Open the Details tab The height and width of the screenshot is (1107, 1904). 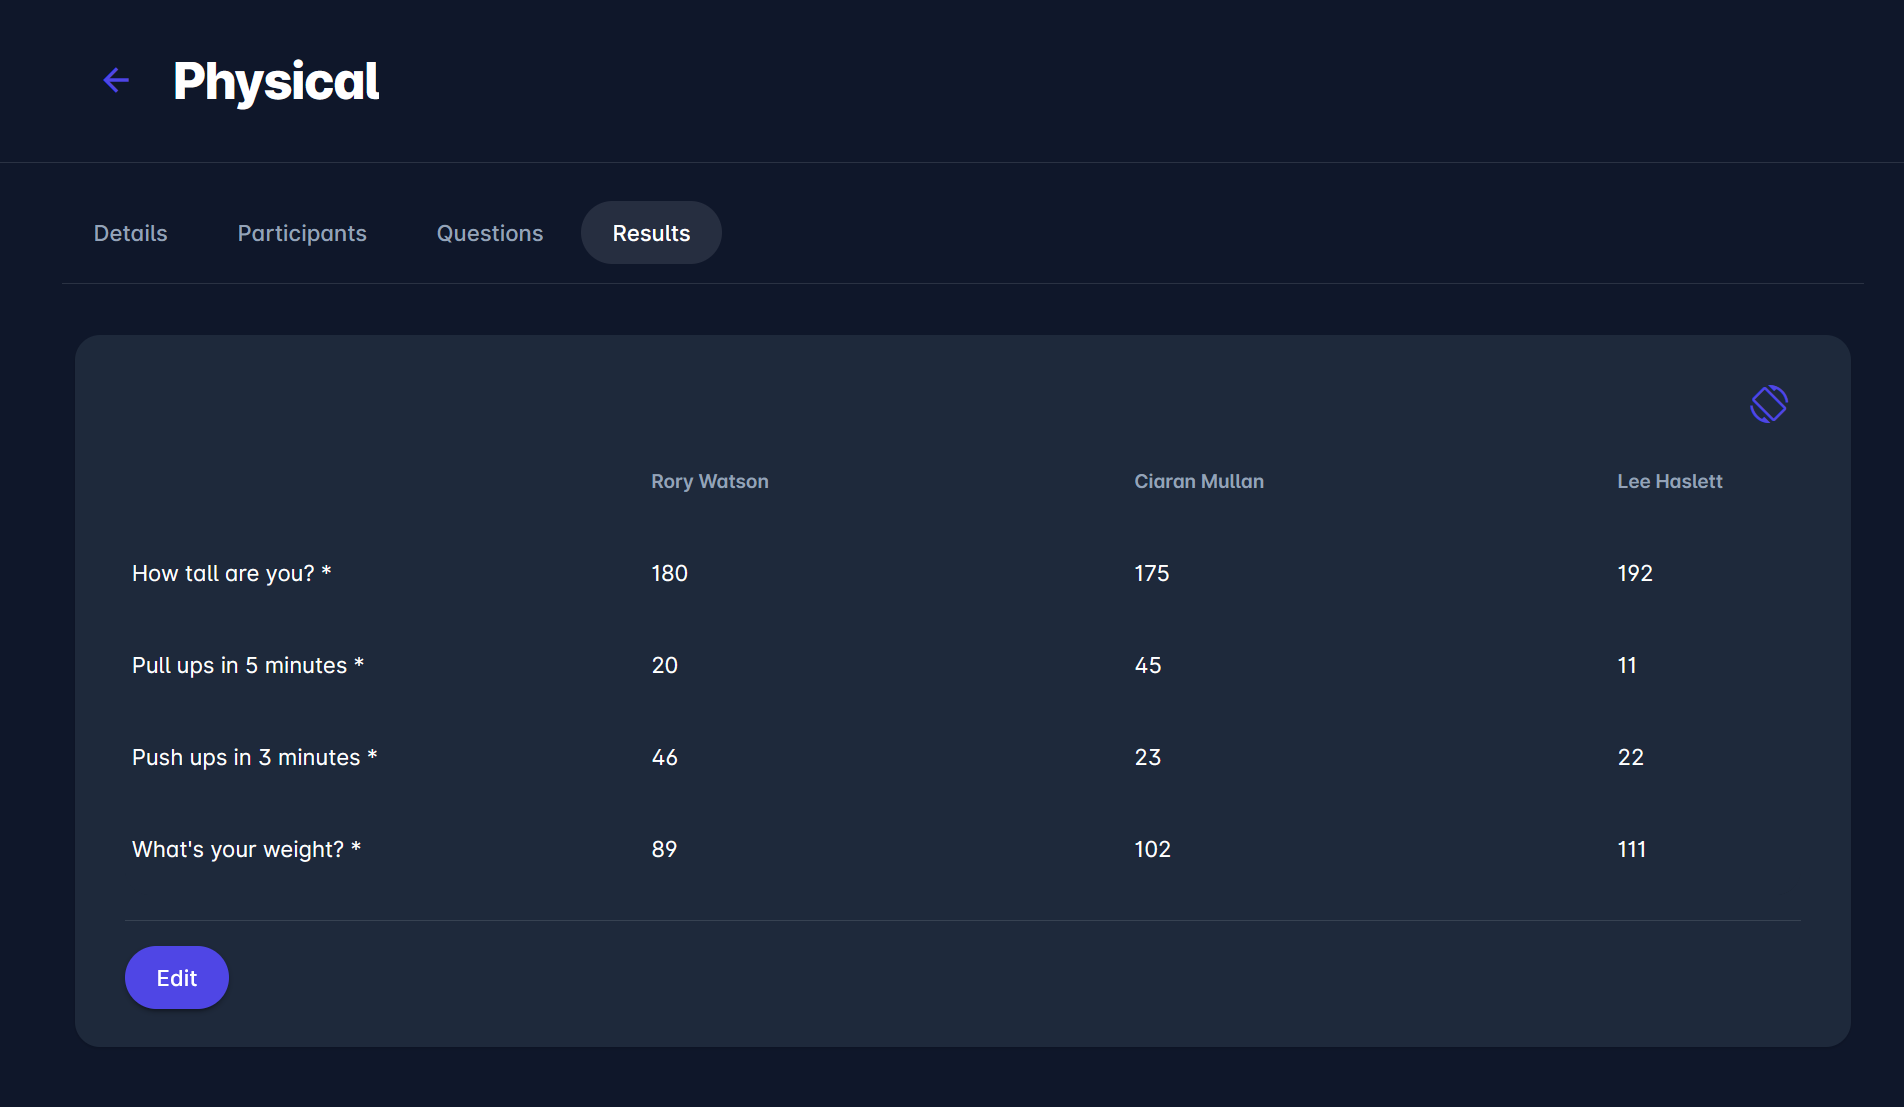tap(130, 233)
